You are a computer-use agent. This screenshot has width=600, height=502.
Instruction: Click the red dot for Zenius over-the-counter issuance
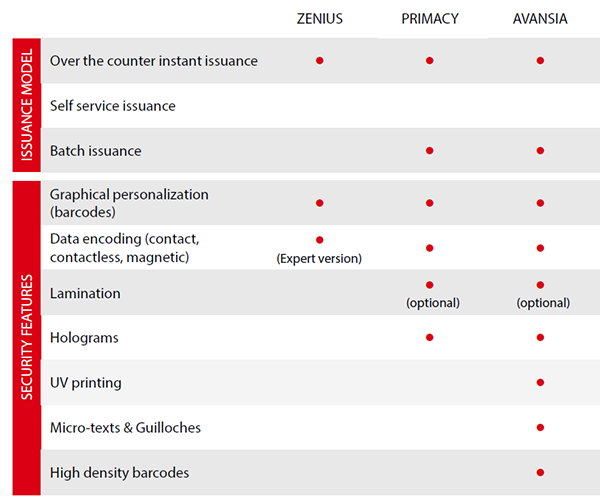coord(320,60)
